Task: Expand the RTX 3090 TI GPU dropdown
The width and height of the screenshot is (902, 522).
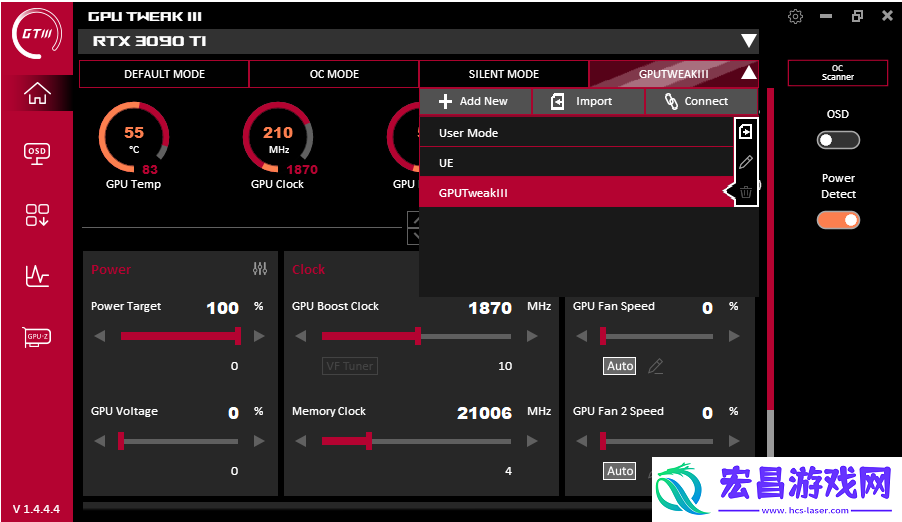Action: pos(748,41)
